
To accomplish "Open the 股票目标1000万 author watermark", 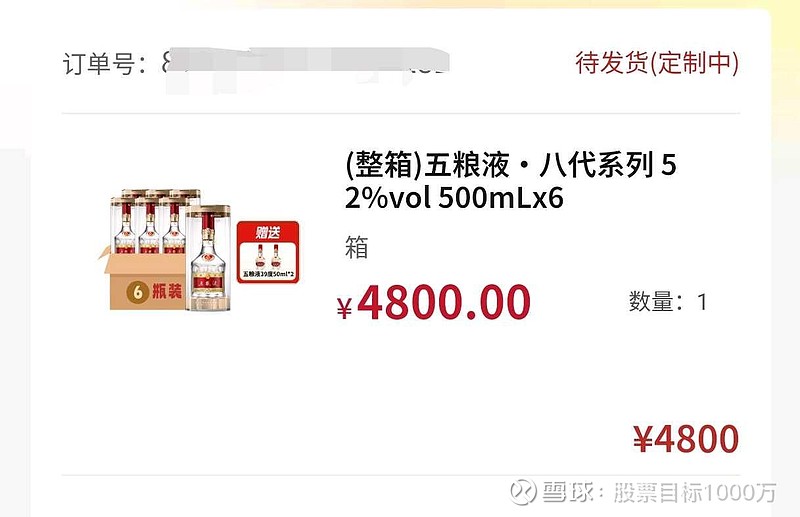I will tap(694, 493).
